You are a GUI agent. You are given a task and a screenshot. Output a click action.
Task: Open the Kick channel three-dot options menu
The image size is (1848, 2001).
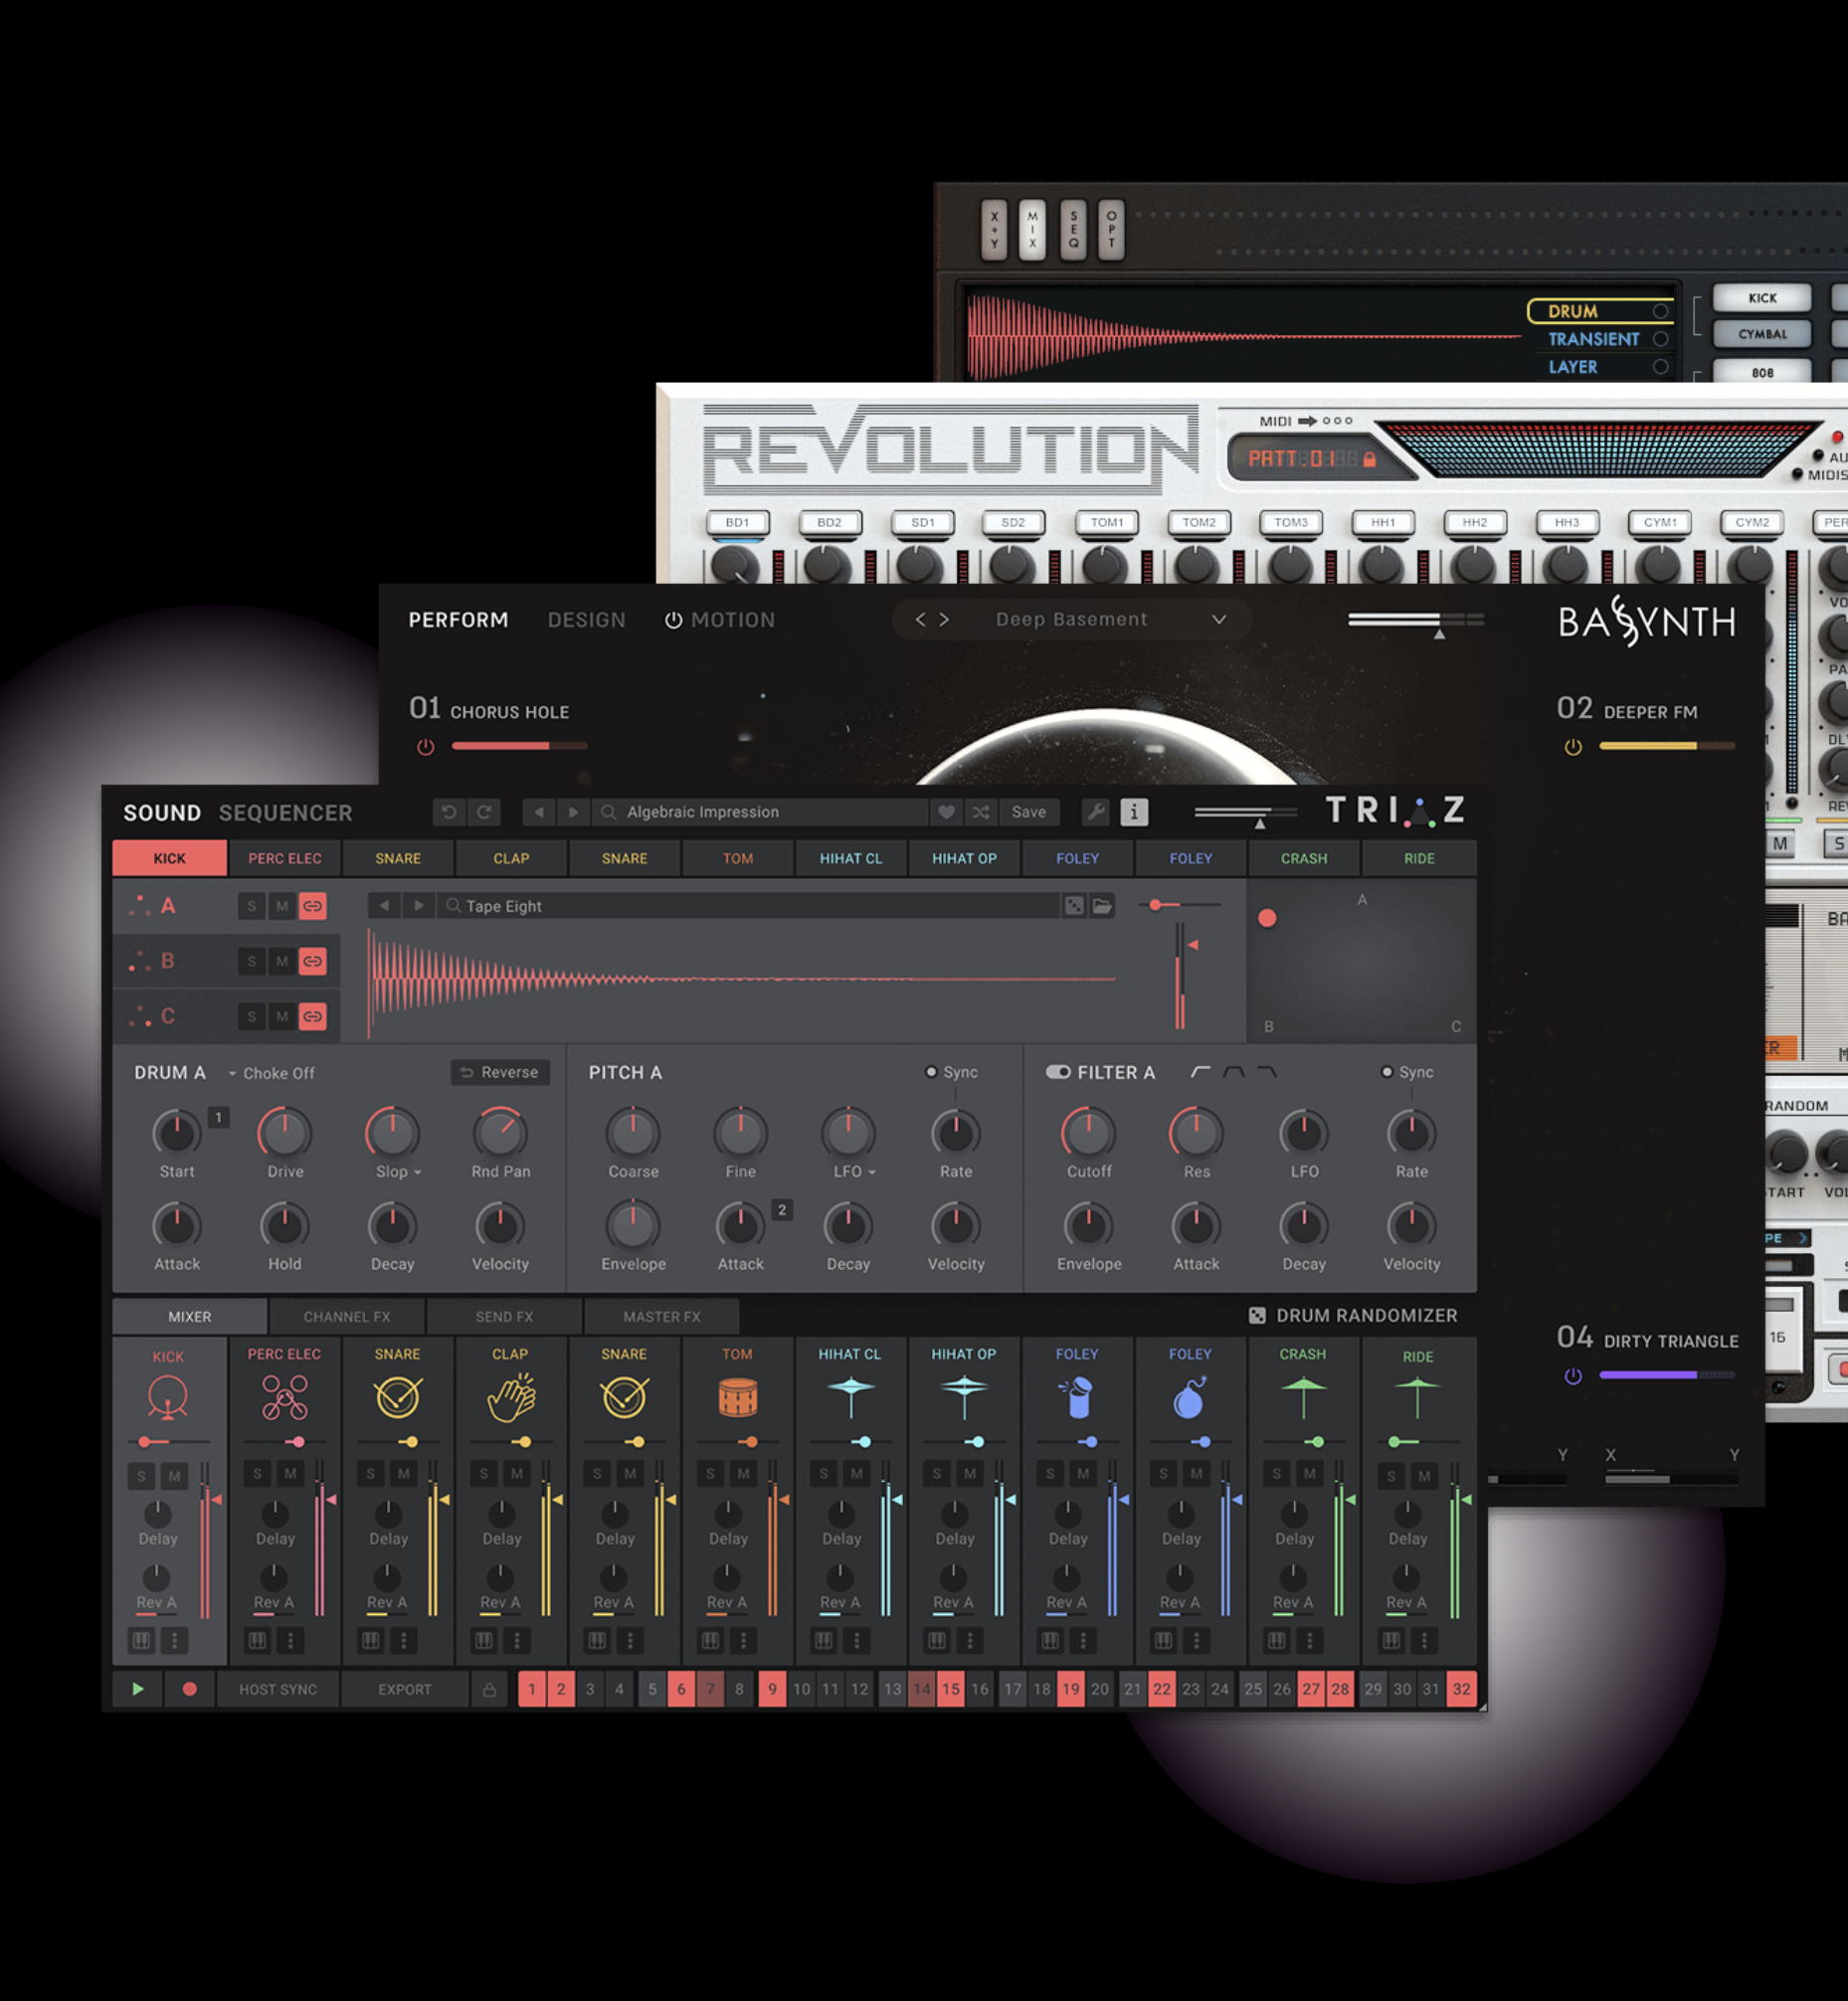coord(174,1640)
